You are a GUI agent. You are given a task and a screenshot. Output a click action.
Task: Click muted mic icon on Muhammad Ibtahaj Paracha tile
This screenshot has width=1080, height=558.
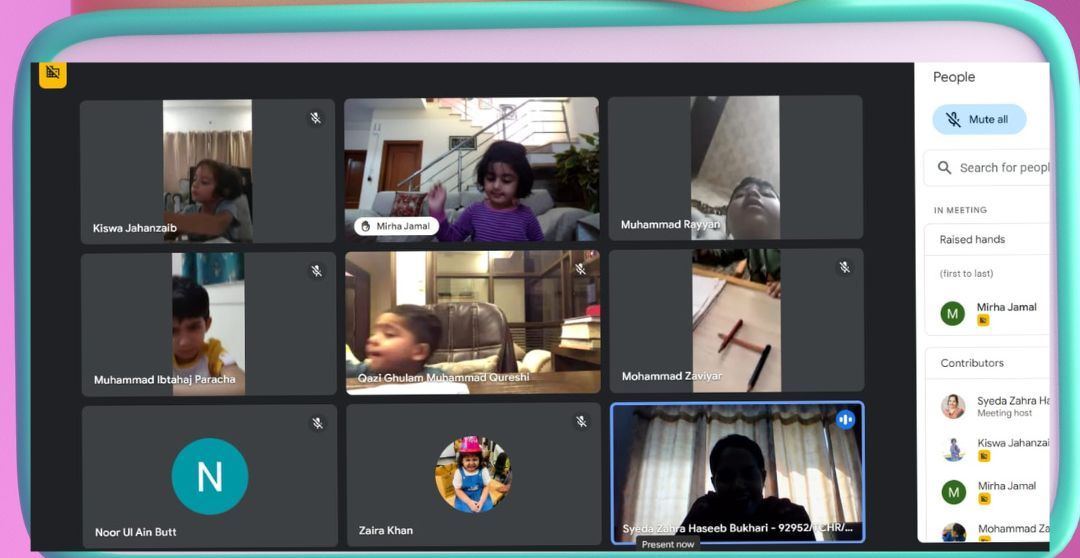[x=316, y=271]
